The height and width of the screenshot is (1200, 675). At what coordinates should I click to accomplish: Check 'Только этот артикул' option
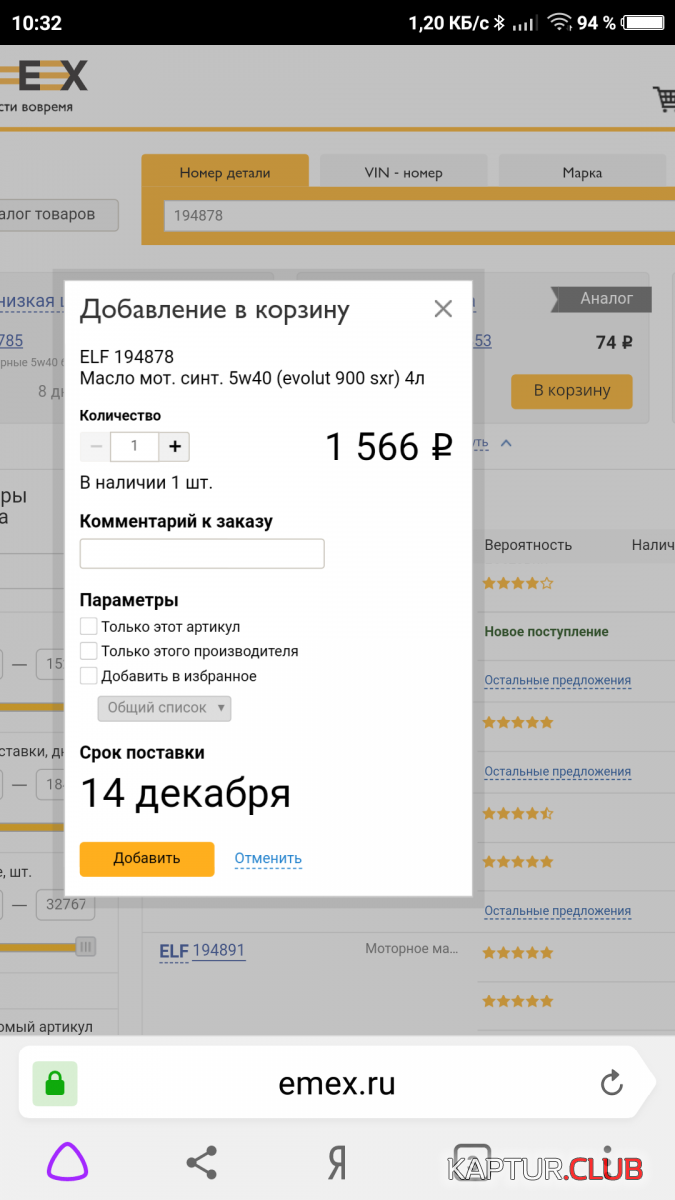pyautogui.click(x=89, y=627)
